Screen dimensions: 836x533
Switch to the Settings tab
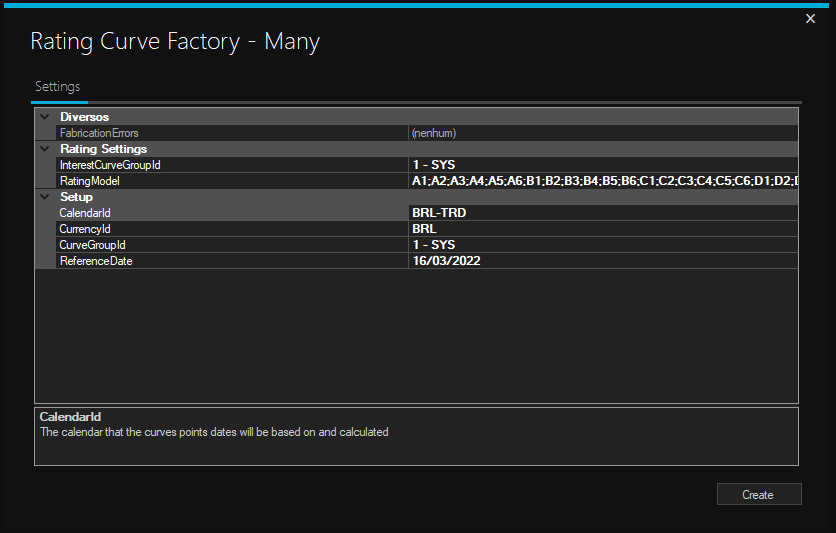pos(58,87)
